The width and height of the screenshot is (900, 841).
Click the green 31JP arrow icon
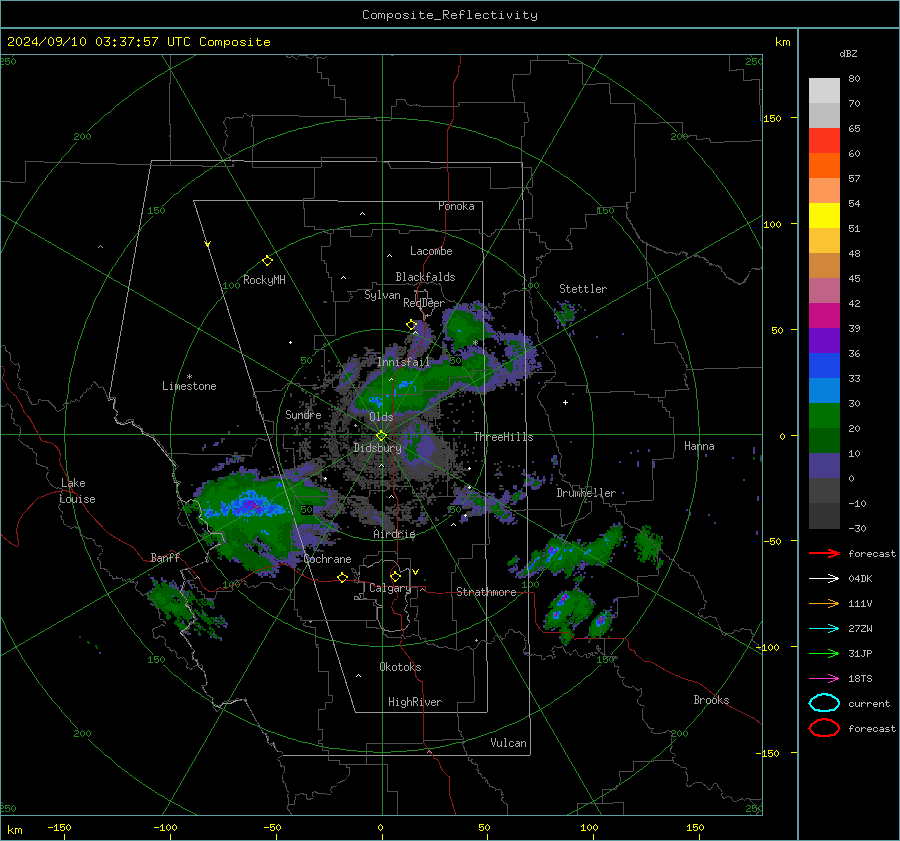click(824, 653)
